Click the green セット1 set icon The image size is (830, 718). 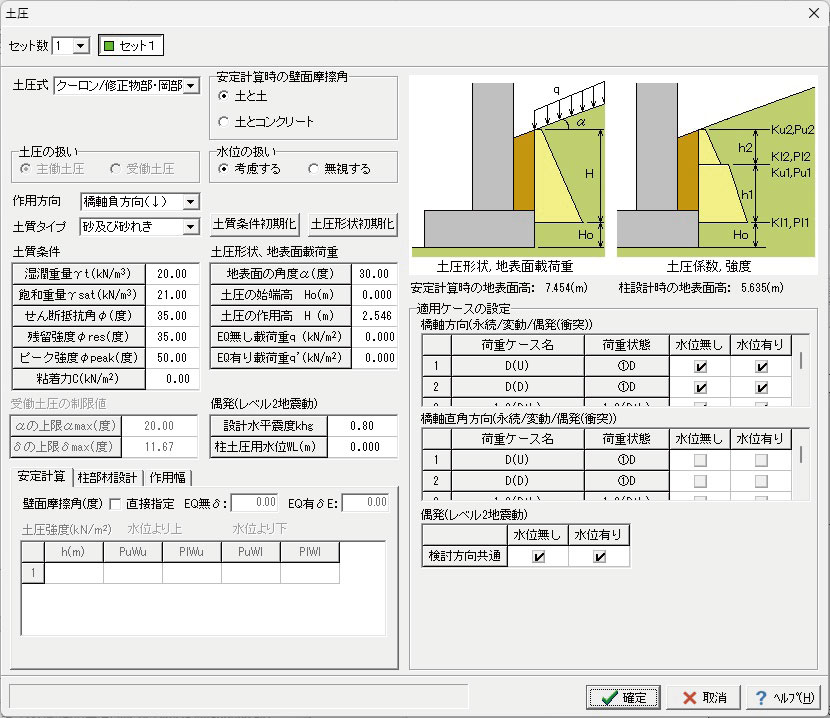(x=111, y=46)
